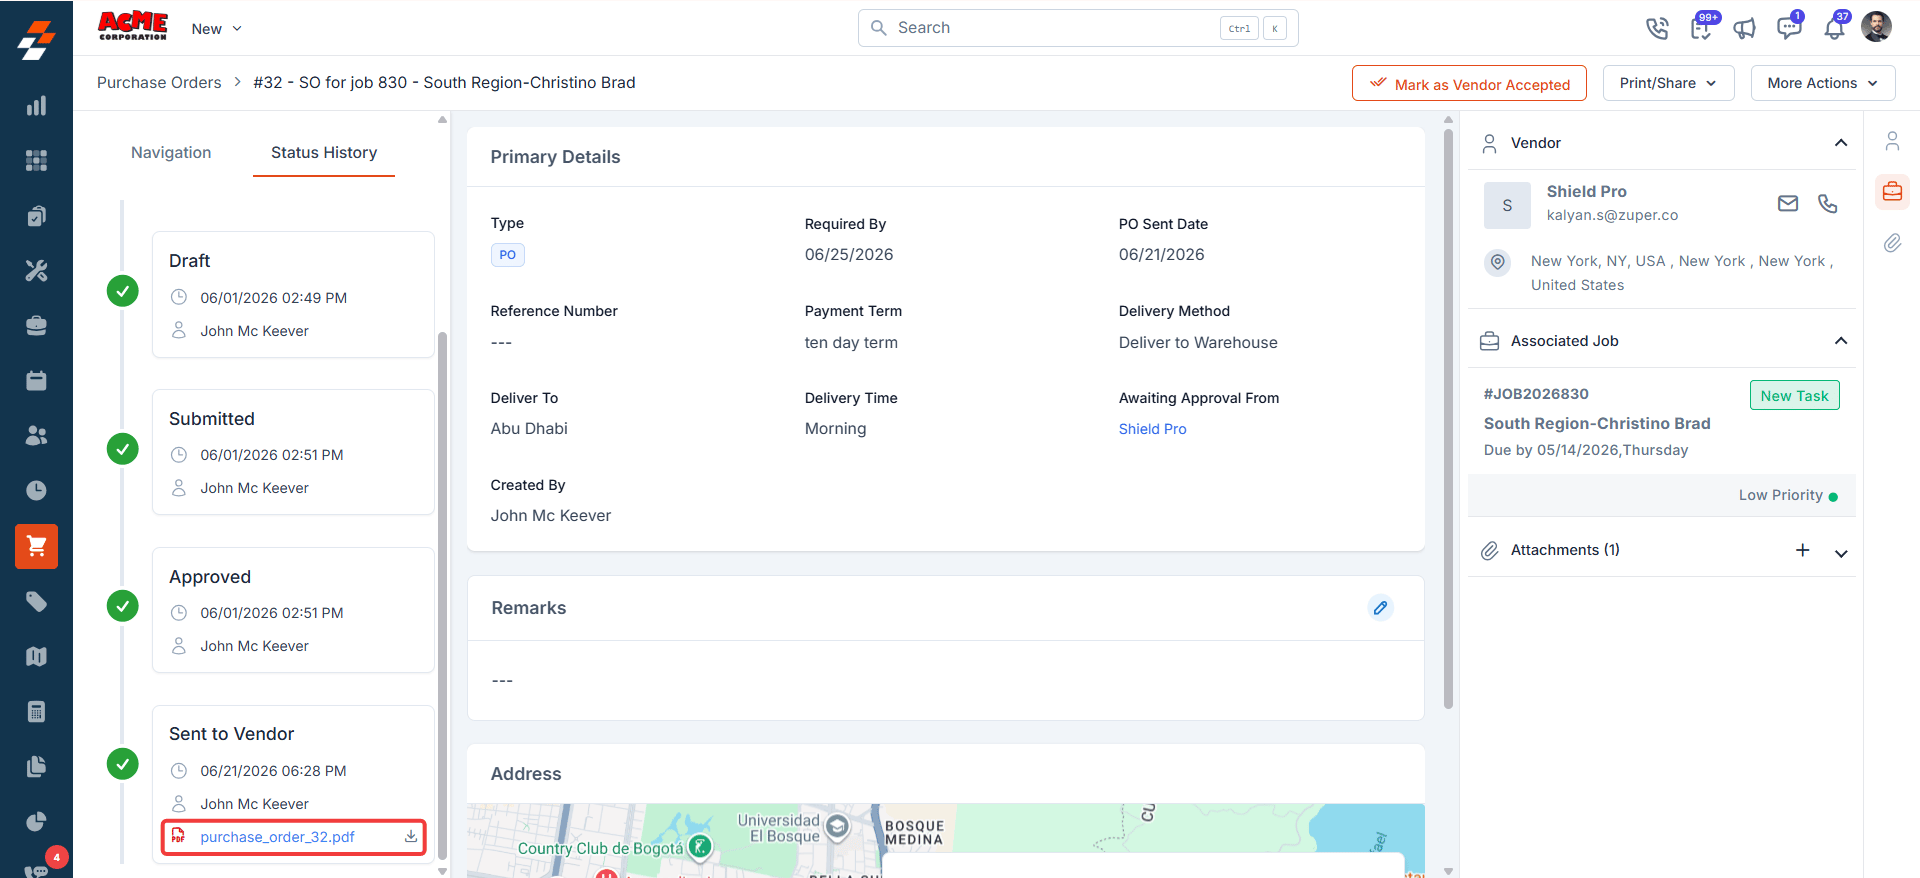Click South Region-Christino Brad job title

pos(1597,424)
